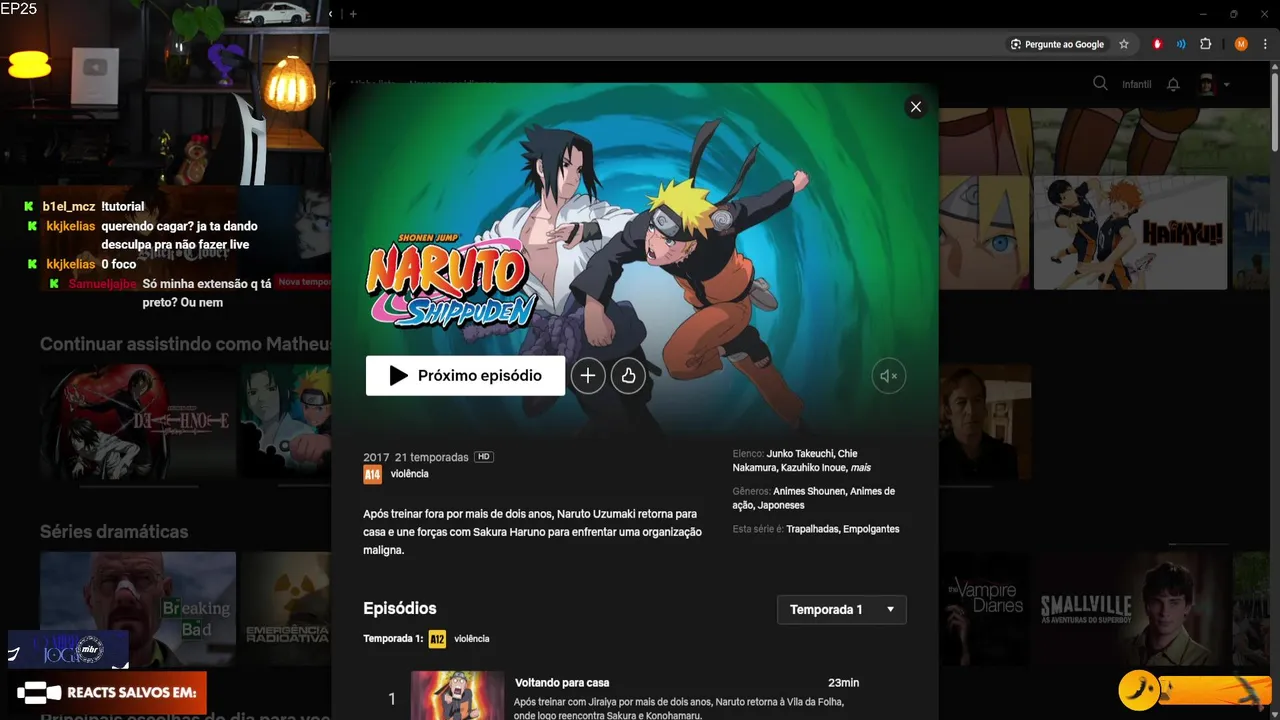Bookmark this page with the star icon

[1124, 44]
